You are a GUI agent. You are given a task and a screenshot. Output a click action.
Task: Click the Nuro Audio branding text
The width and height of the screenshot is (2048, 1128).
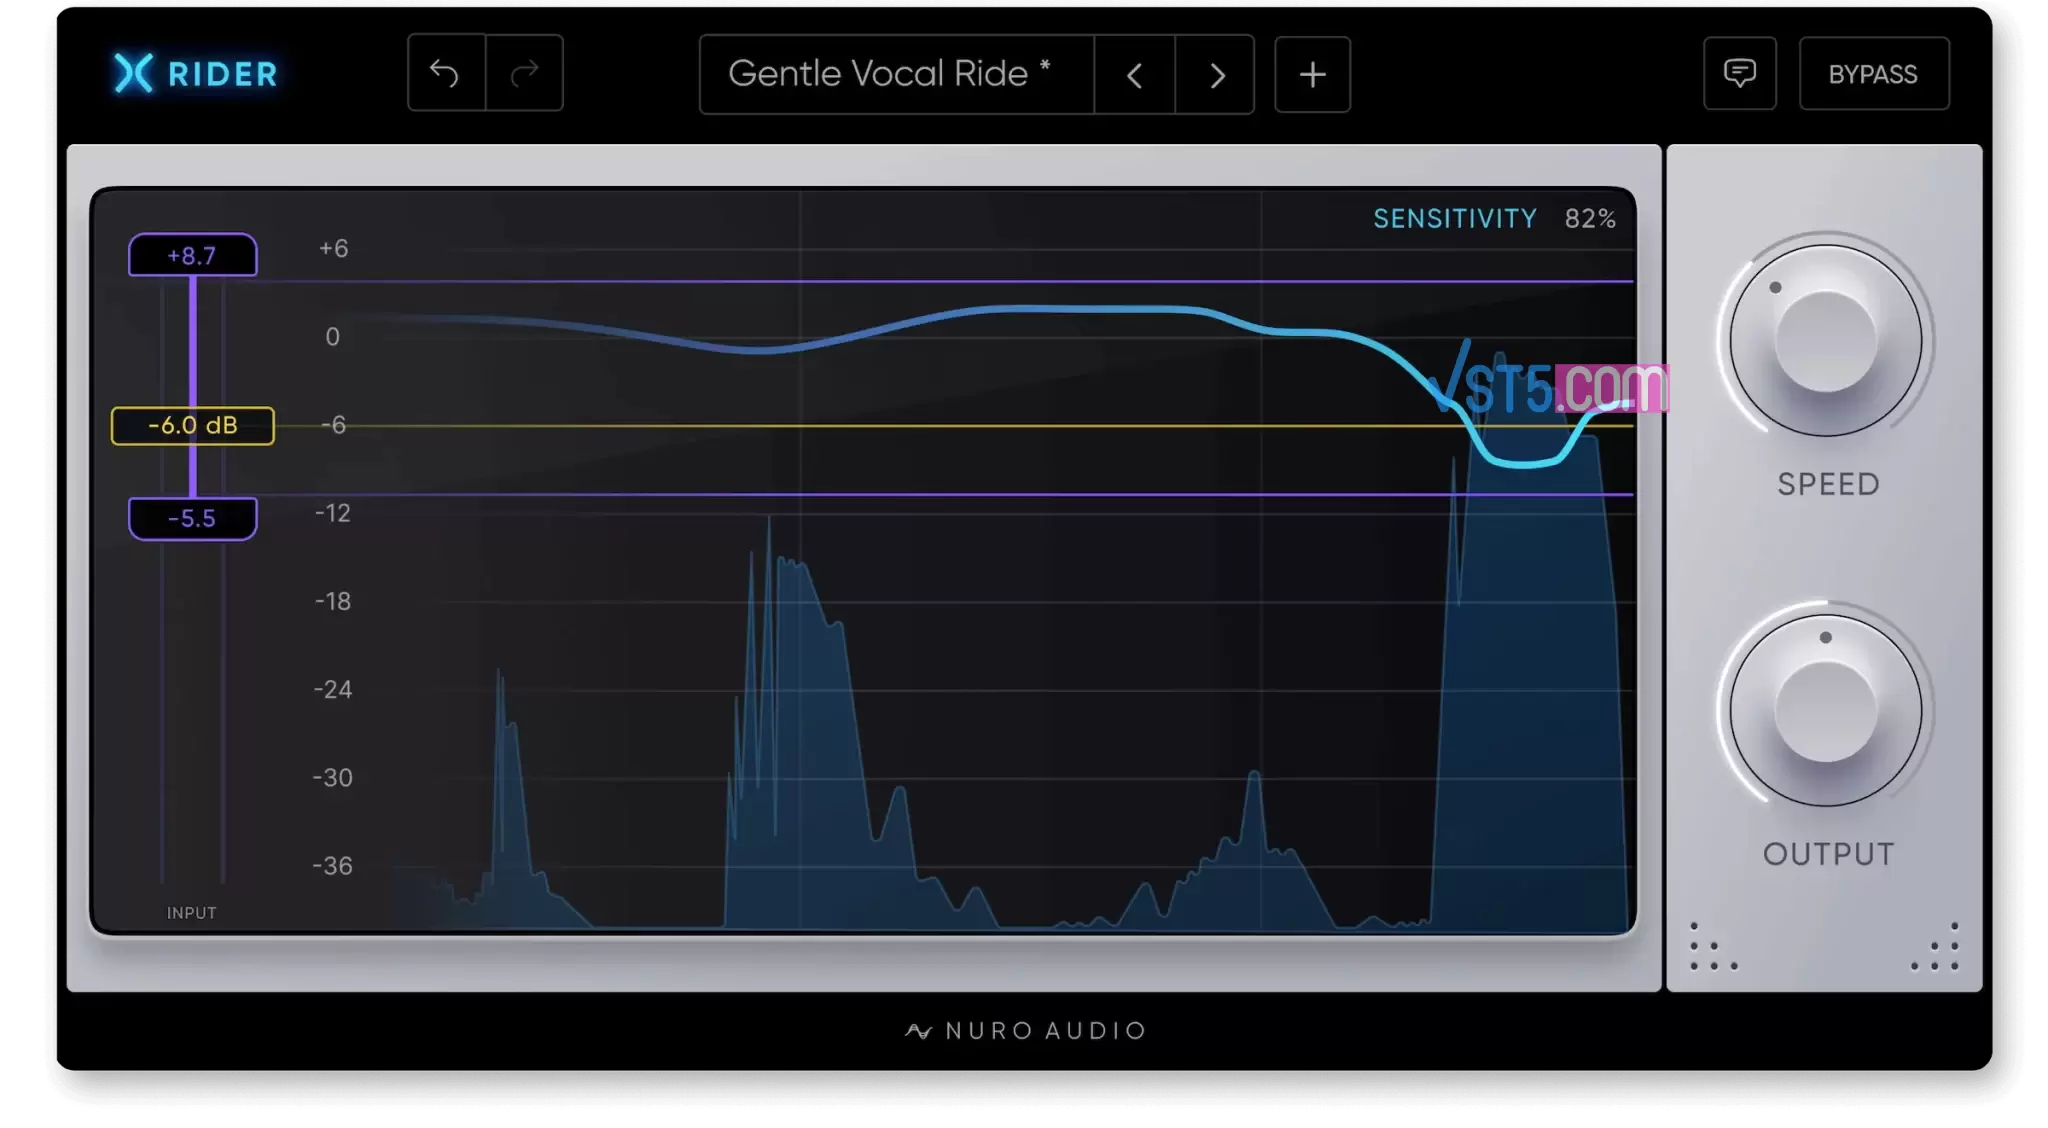[1025, 1031]
